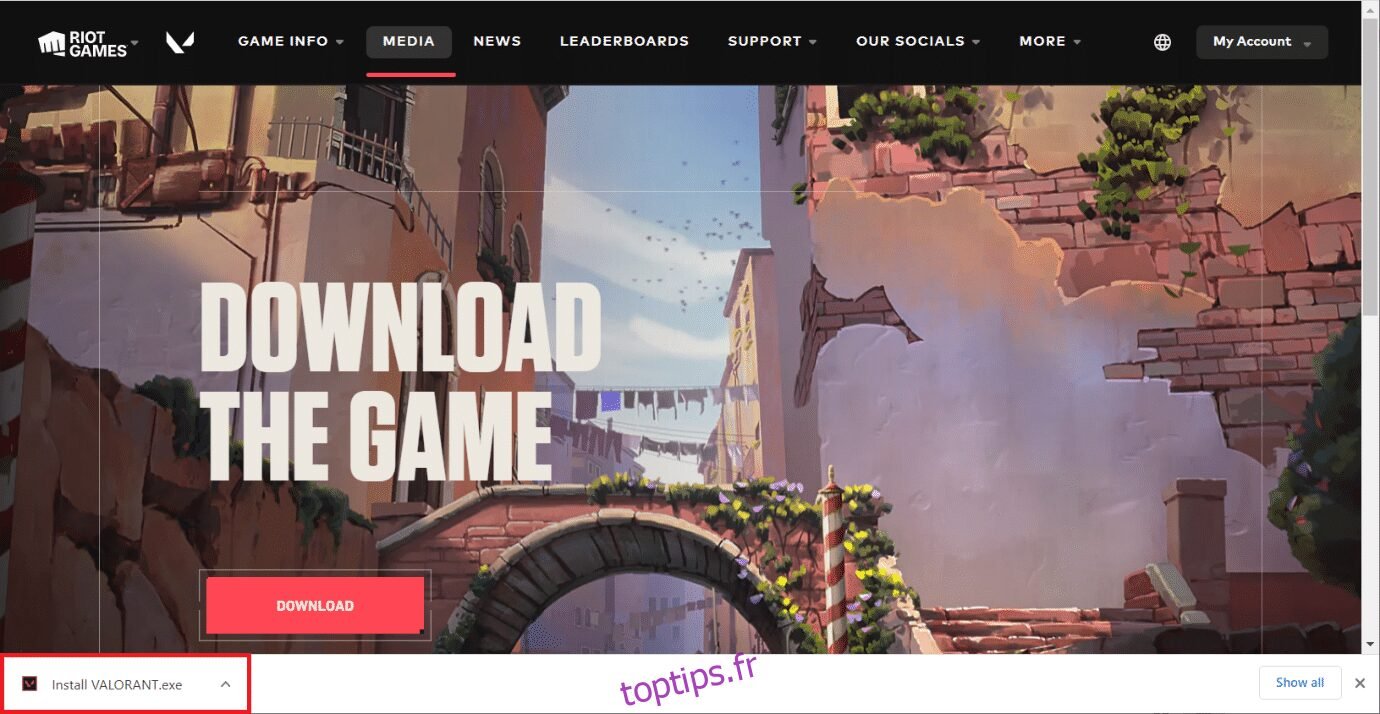Expand the More menu
The image size is (1380, 714).
coord(1050,42)
